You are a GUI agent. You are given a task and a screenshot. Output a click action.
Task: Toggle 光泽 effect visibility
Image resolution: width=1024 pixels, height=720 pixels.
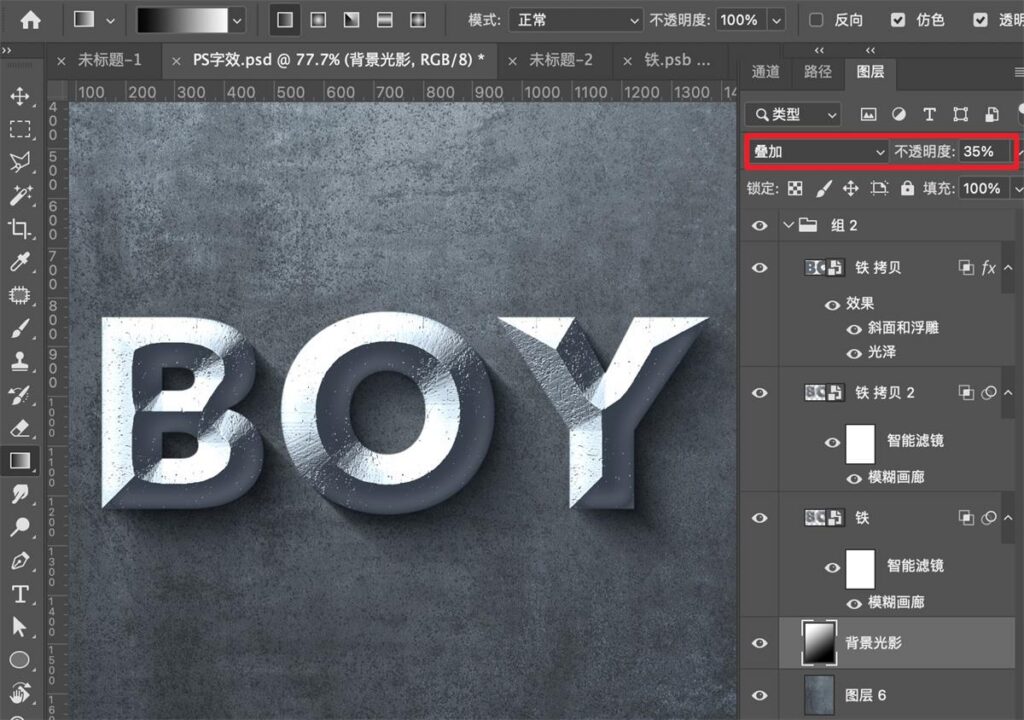[x=854, y=353]
